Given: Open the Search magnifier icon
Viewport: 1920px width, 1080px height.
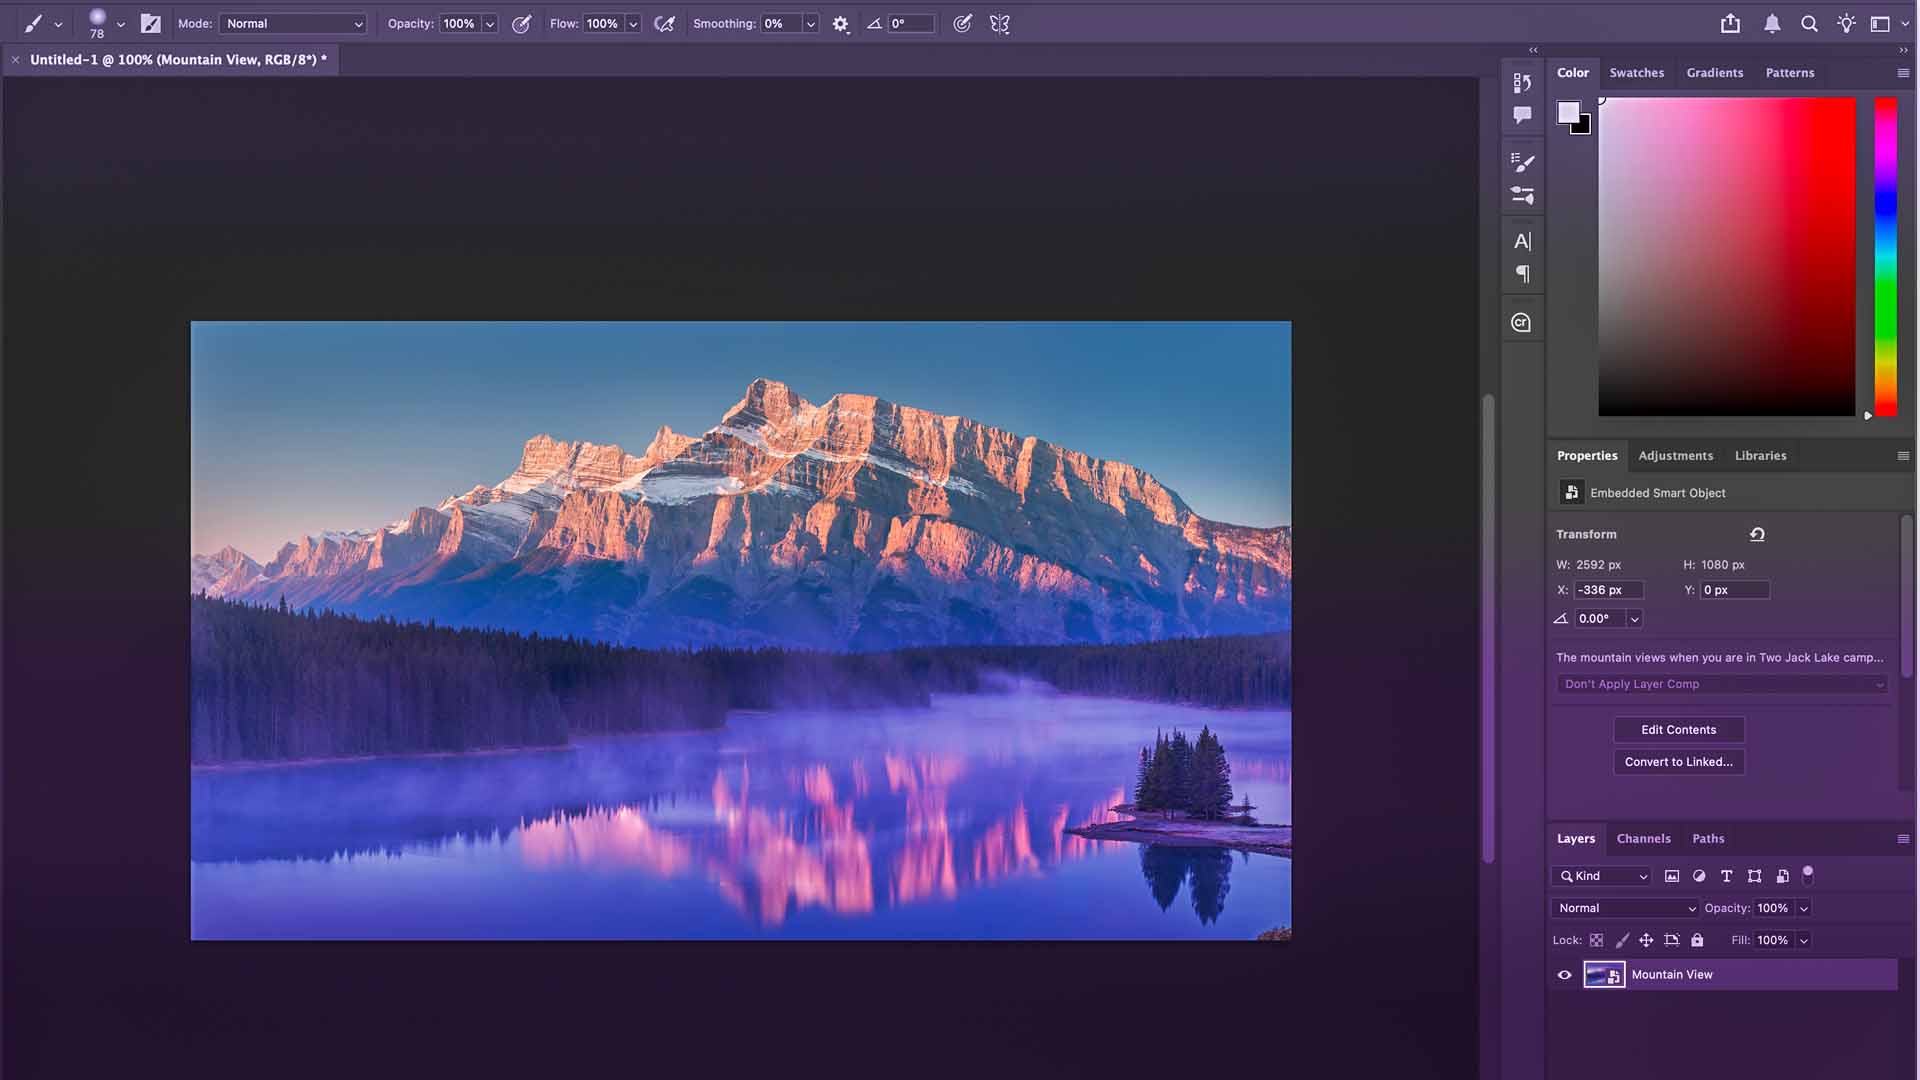Looking at the screenshot, I should pos(1809,24).
